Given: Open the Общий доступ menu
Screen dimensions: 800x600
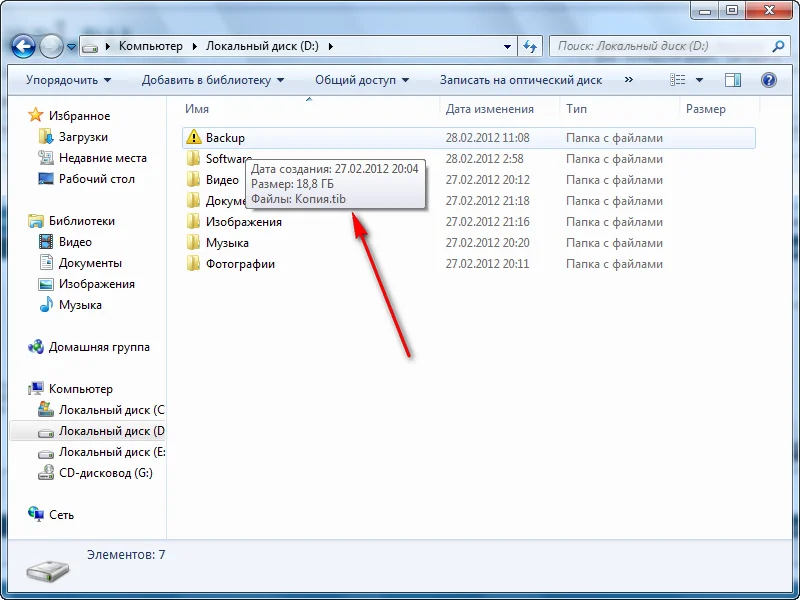Looking at the screenshot, I should coord(362,80).
